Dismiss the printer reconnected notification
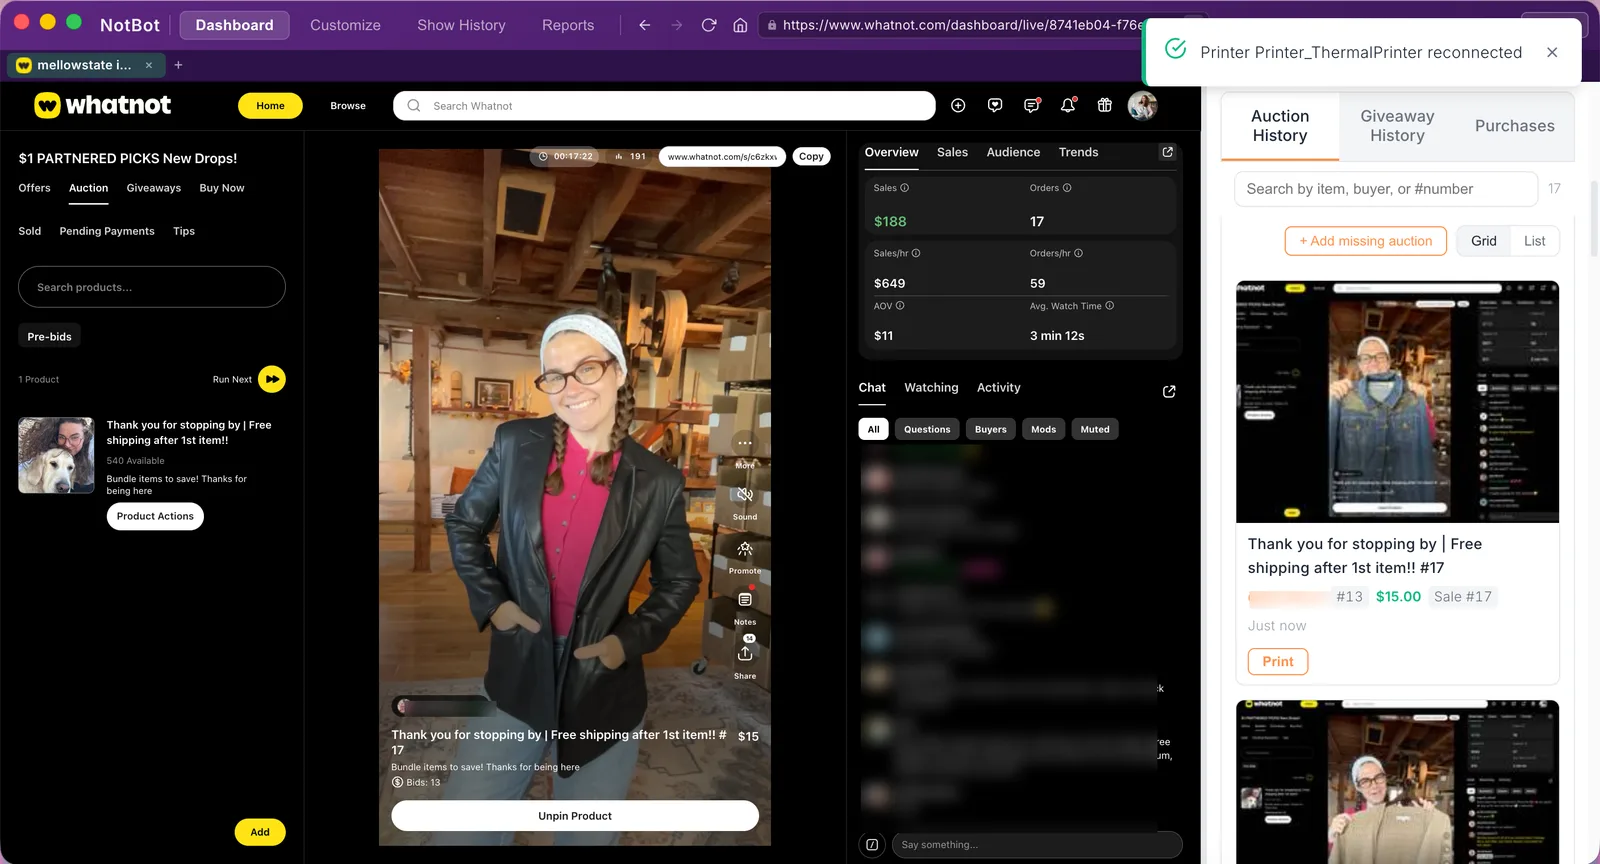This screenshot has height=864, width=1600. point(1552,52)
